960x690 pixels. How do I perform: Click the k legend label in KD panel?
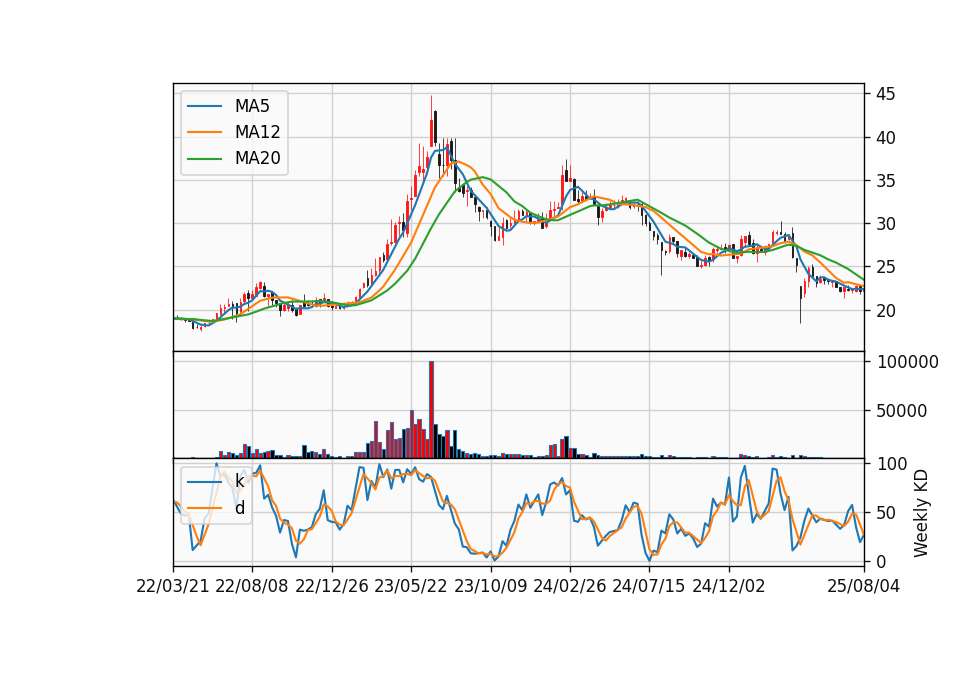(x=239, y=481)
